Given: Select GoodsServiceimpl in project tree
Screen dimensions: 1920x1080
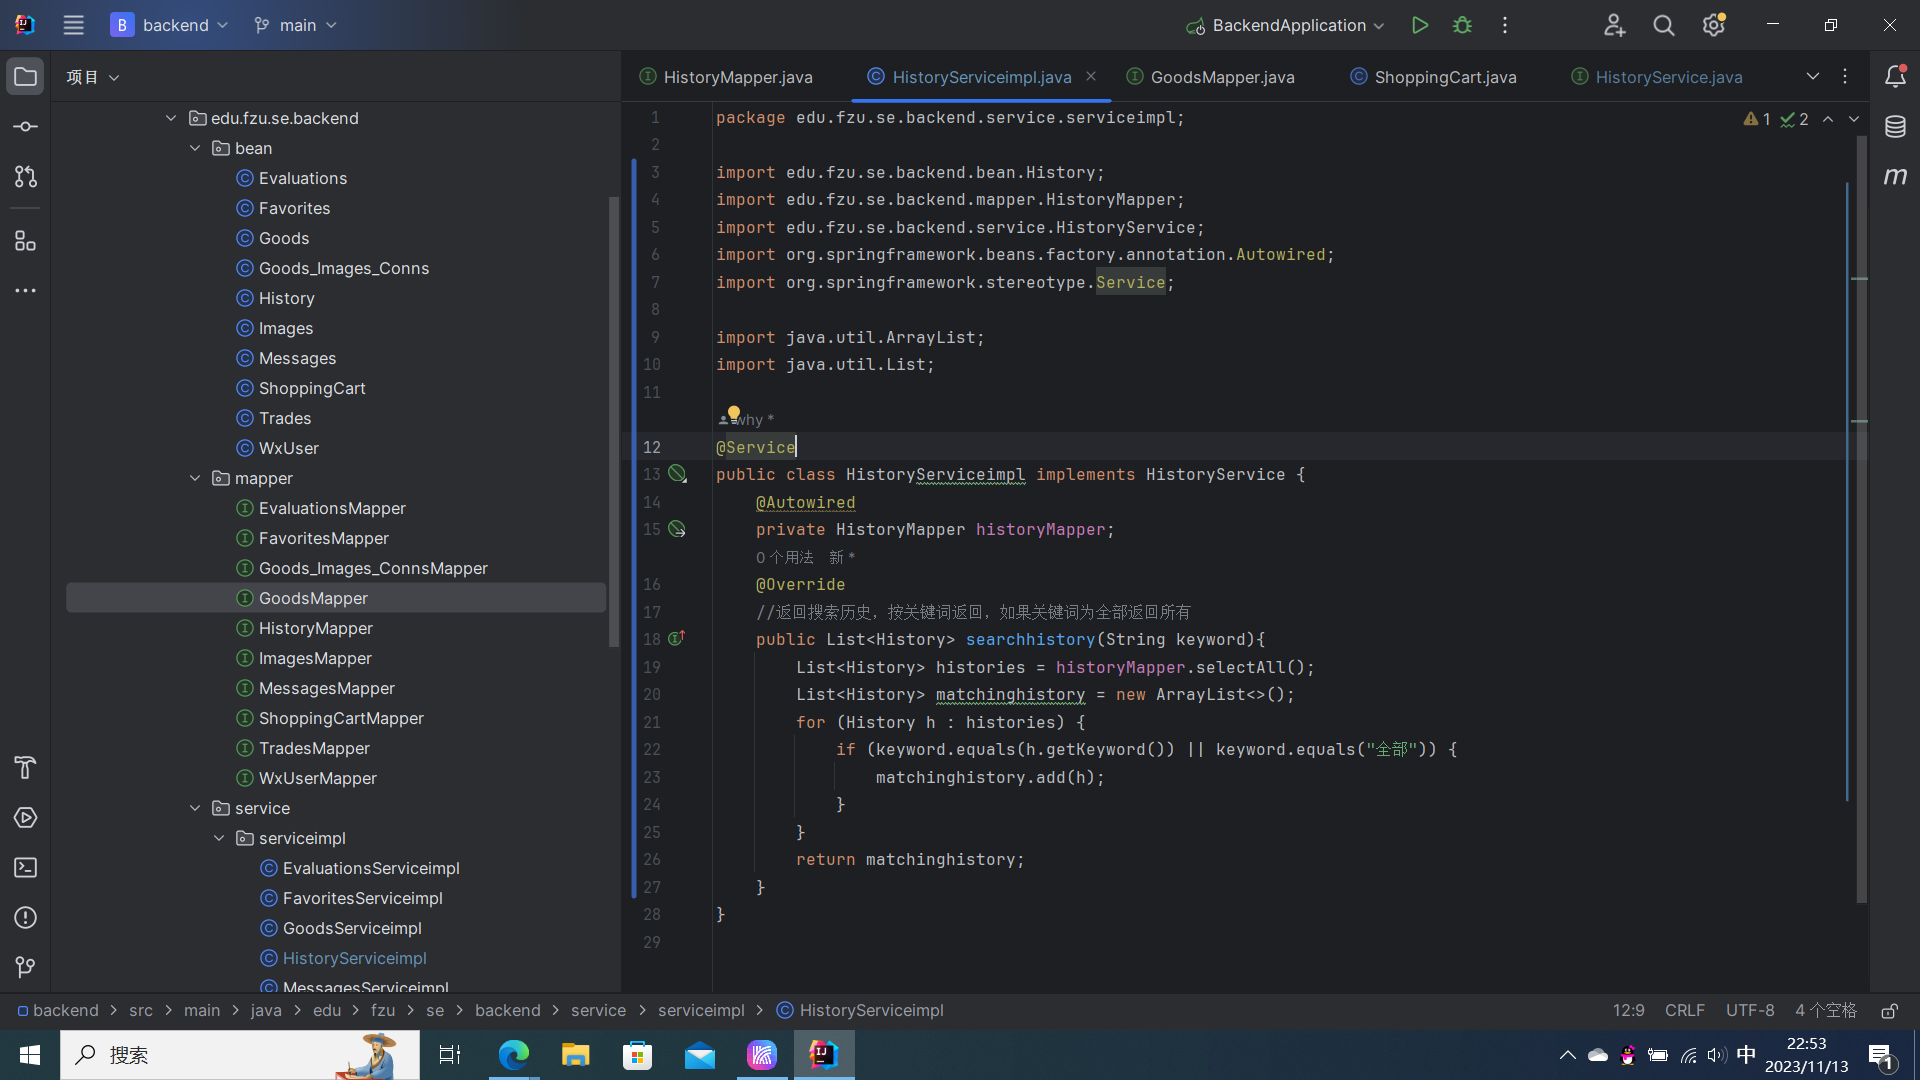Looking at the screenshot, I should (352, 928).
